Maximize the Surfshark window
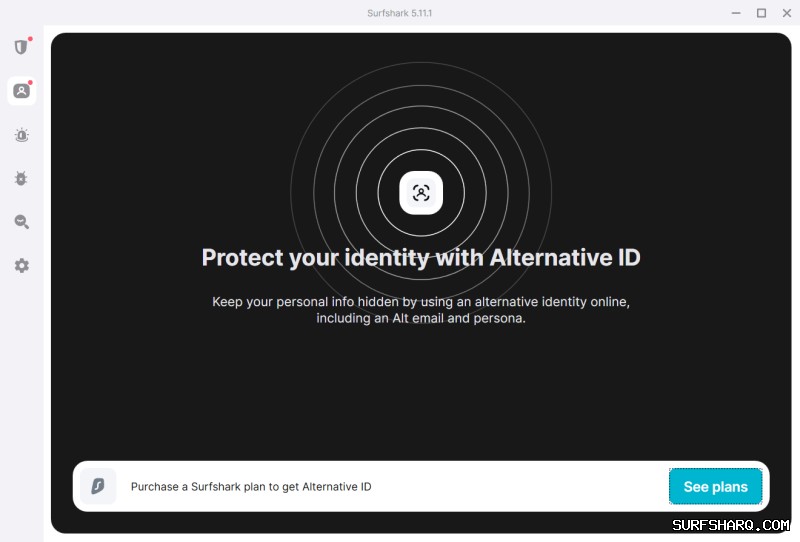800x542 pixels. point(761,13)
